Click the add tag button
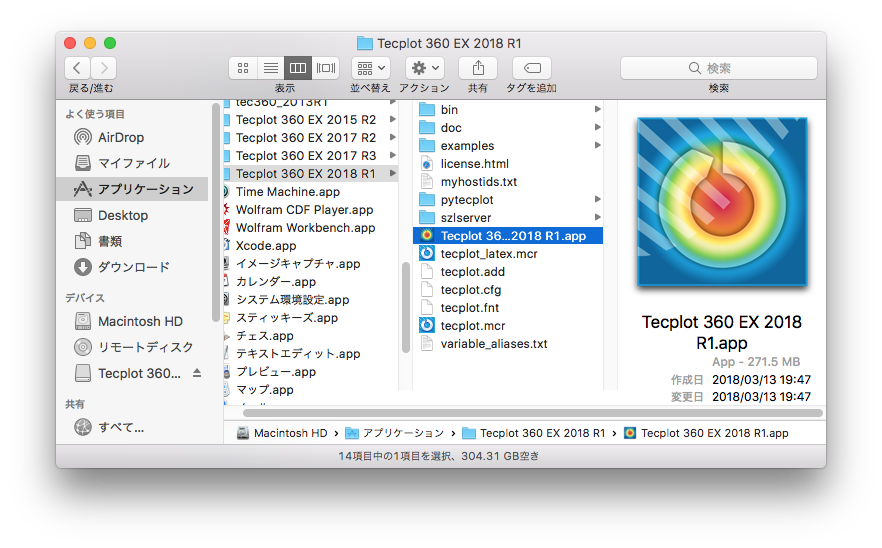This screenshot has height=548, width=882. coord(532,68)
